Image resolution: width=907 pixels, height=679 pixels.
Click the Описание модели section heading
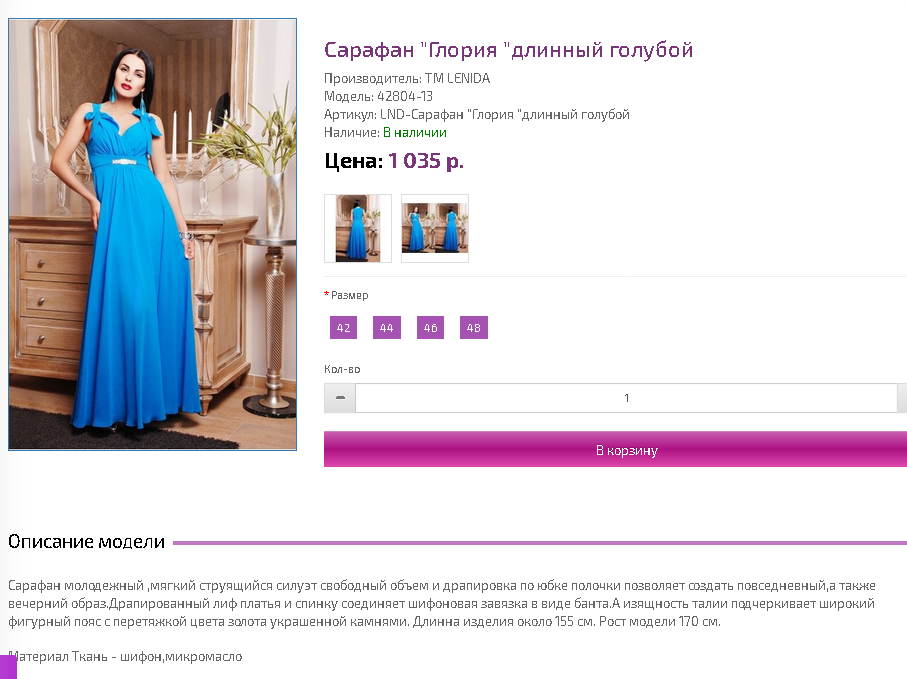pos(86,542)
